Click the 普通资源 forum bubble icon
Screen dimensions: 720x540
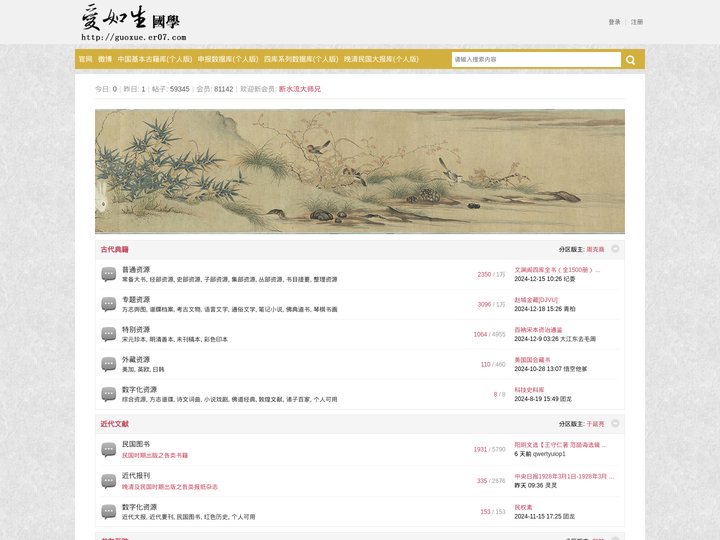[108, 274]
